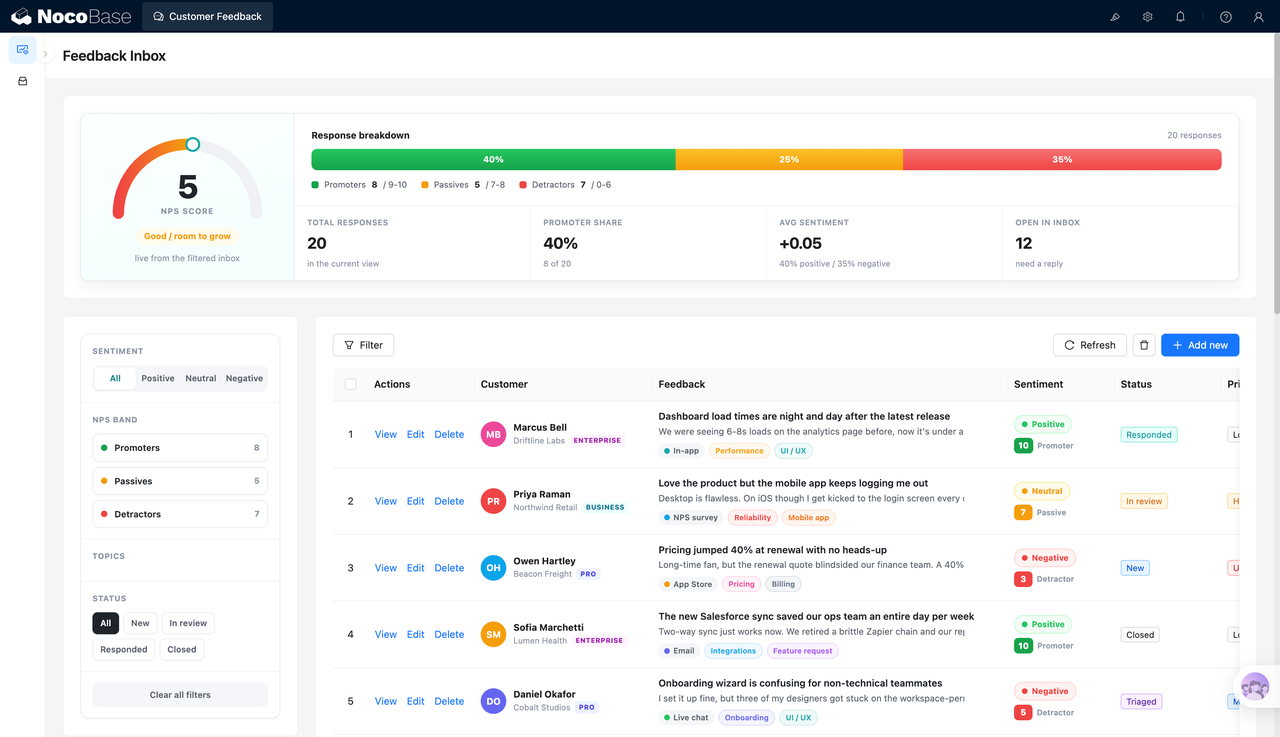Choose the In review status chip
Image resolution: width=1280 pixels, height=737 pixels.
(188, 623)
